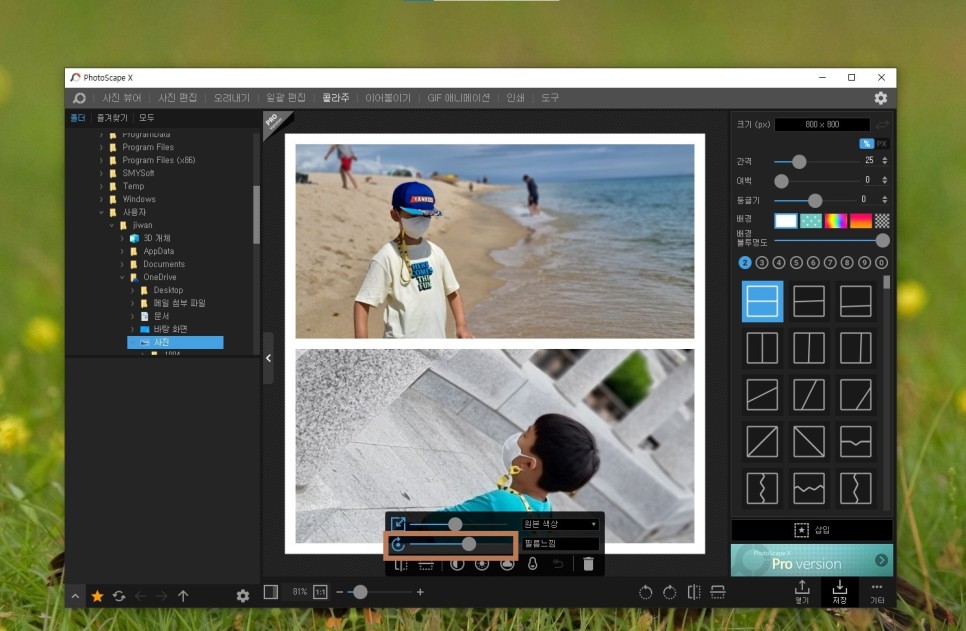Open the 일괄 편집 tab
This screenshot has width=966, height=631.
point(286,98)
